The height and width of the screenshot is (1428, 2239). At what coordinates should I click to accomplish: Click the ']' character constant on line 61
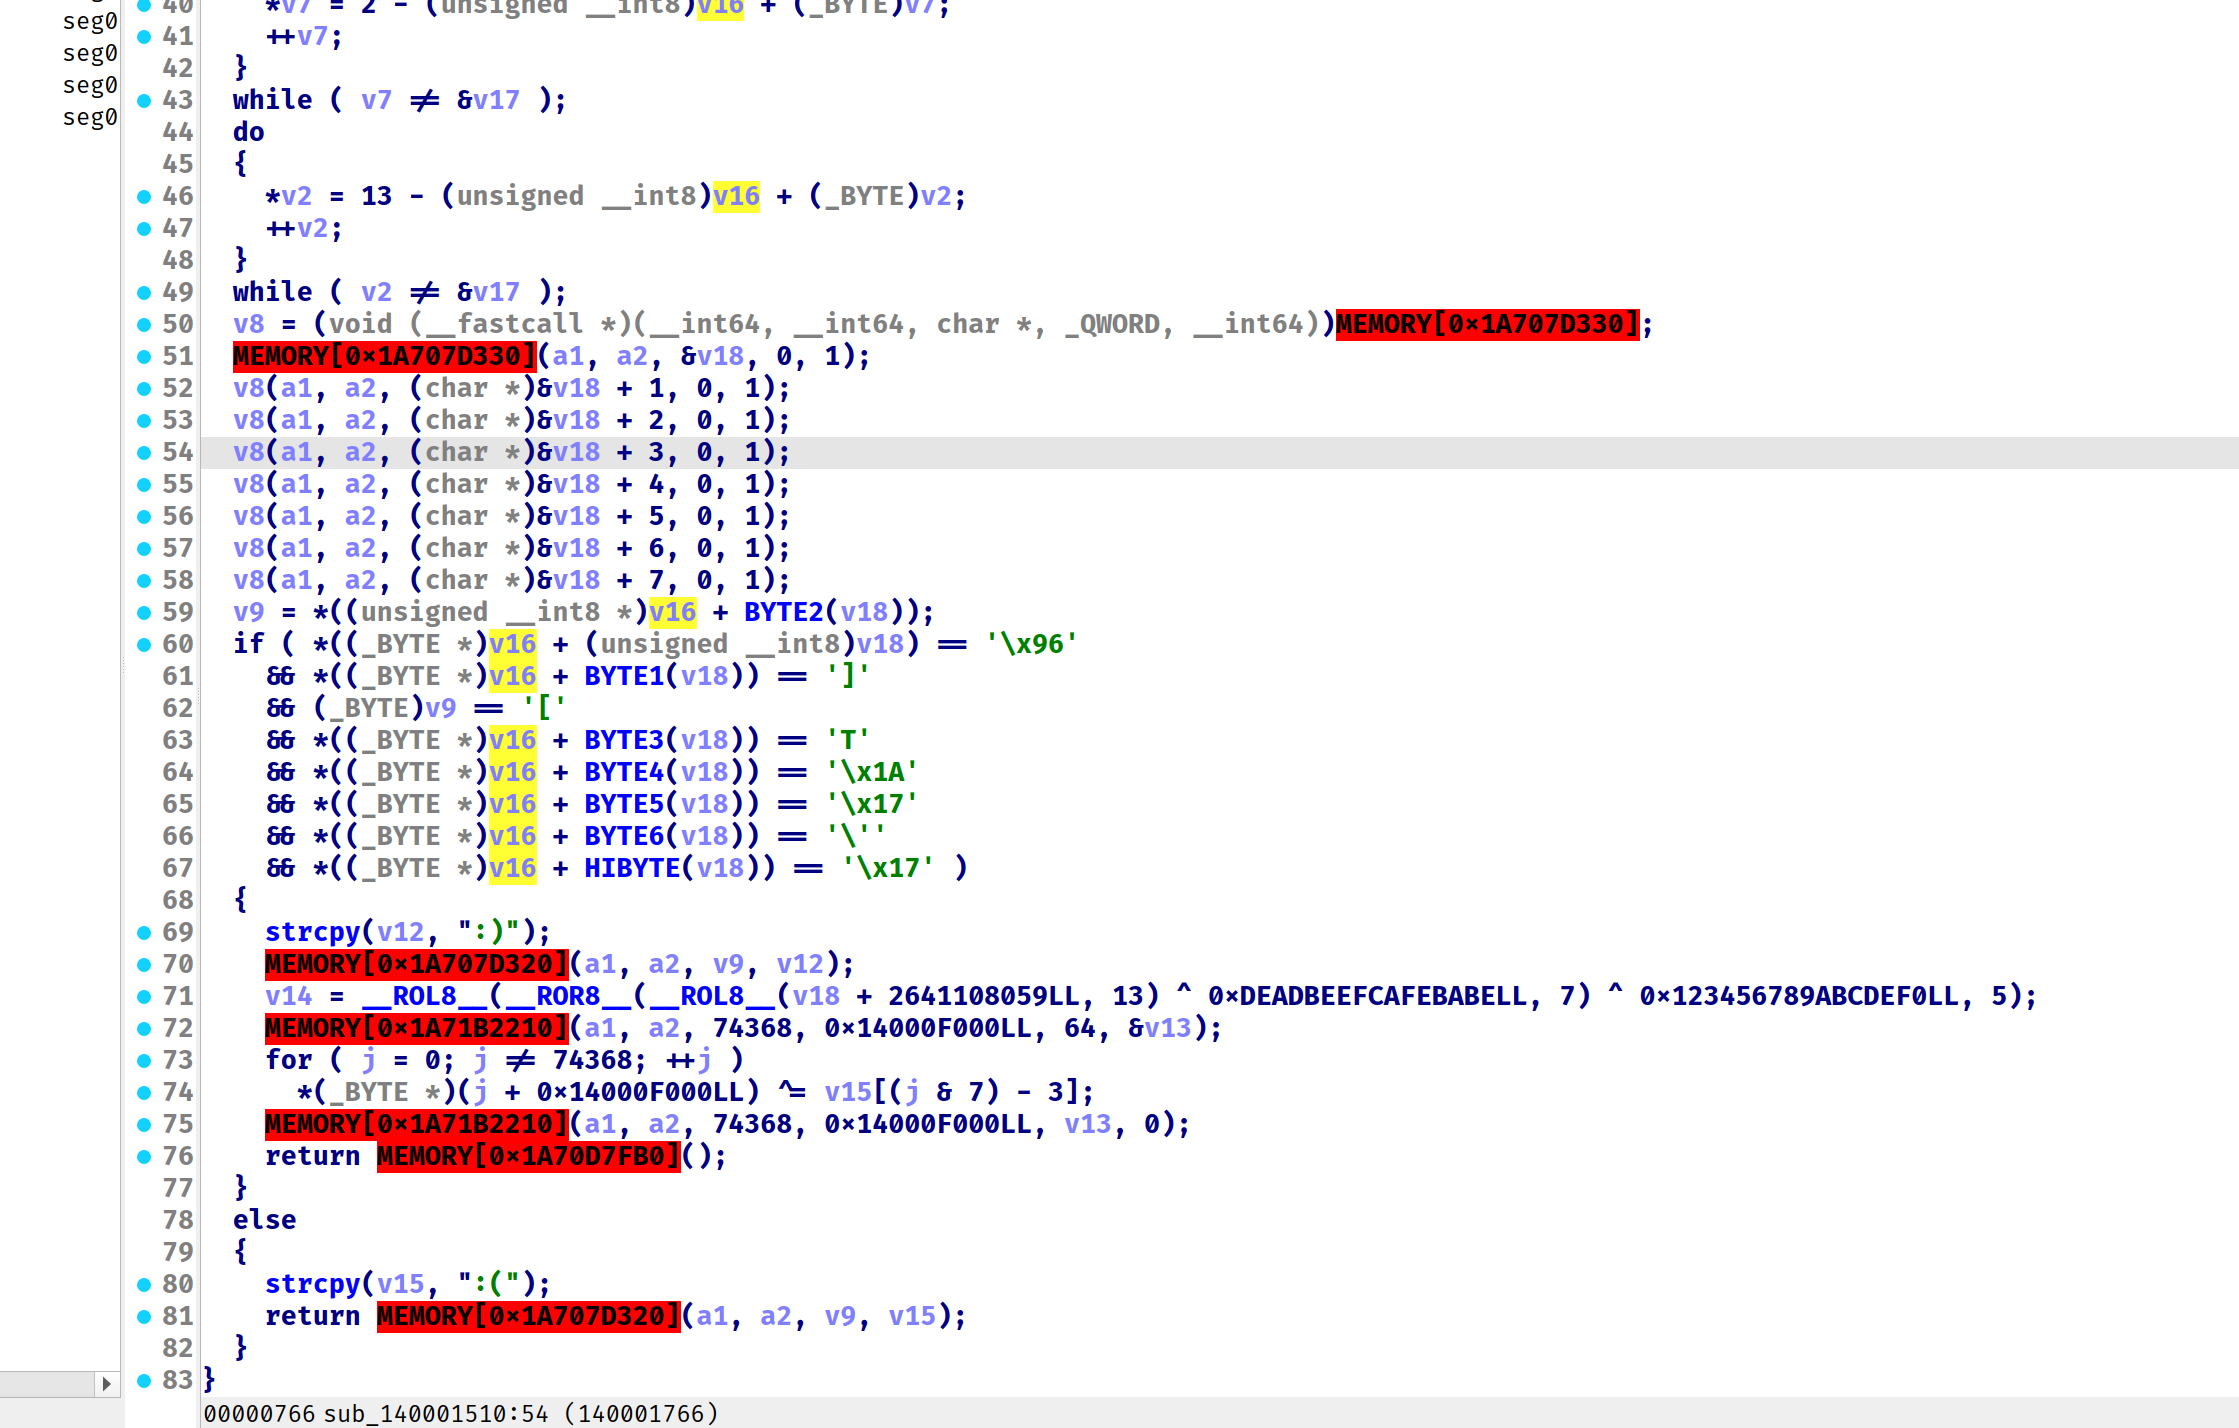tap(848, 676)
